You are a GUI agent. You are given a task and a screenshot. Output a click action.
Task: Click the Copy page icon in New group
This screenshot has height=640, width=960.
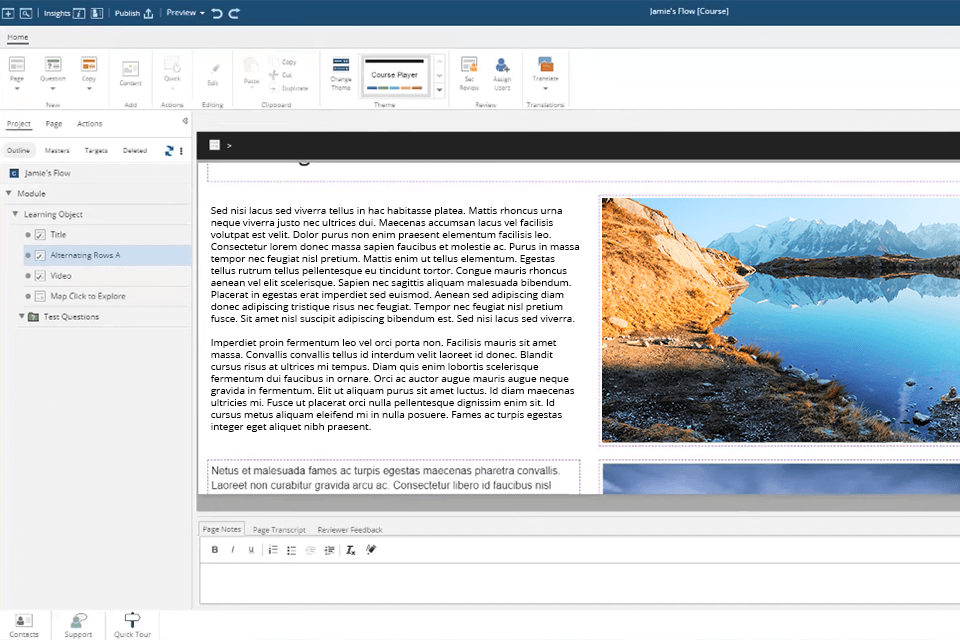tap(89, 64)
